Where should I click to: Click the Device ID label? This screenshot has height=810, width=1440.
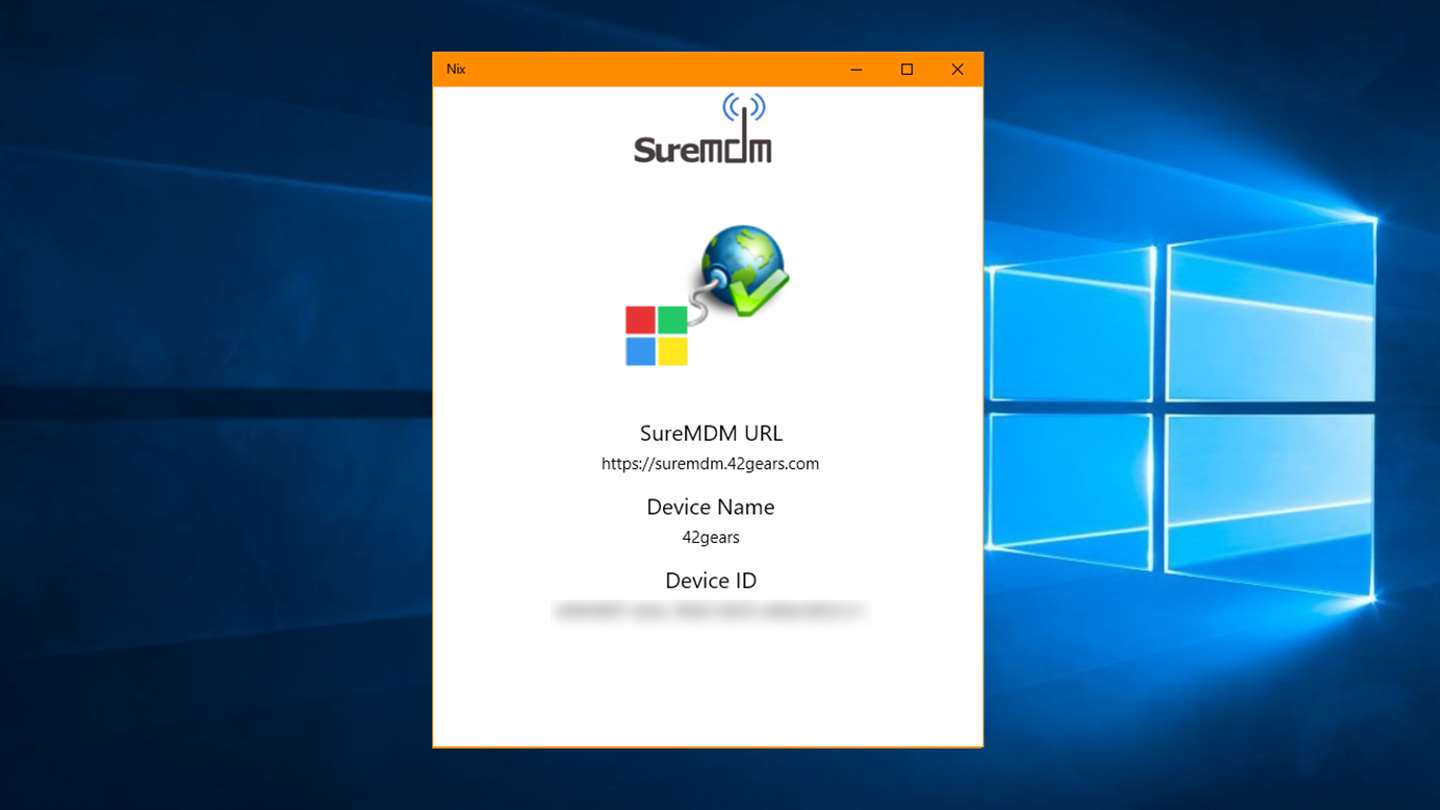coord(711,581)
